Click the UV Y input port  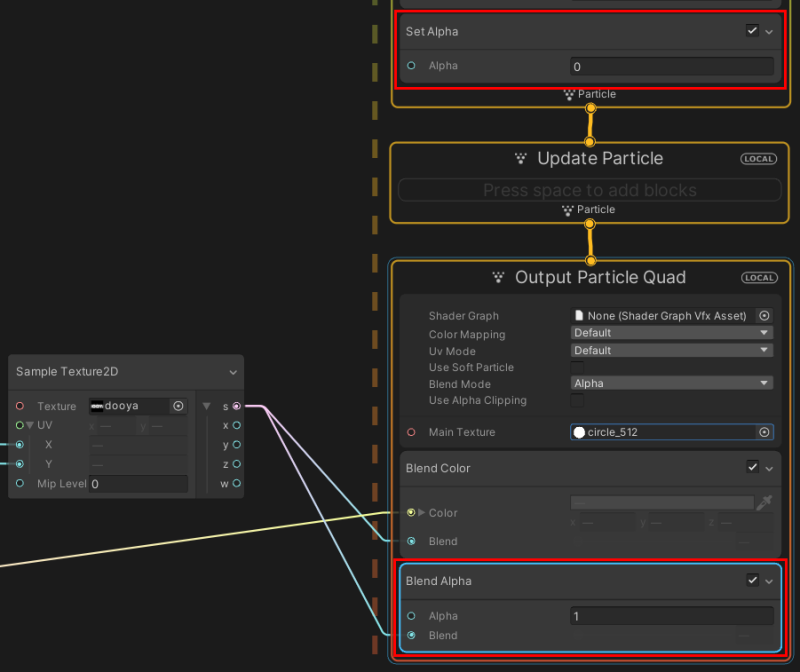(x=19, y=464)
